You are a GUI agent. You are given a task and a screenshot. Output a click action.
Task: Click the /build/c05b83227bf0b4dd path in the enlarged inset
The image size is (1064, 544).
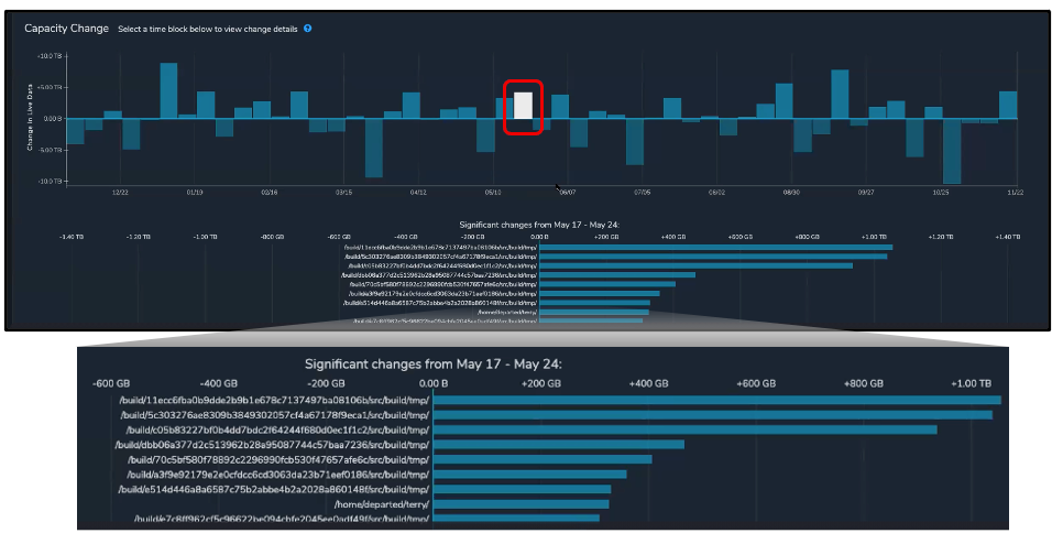pyautogui.click(x=272, y=430)
